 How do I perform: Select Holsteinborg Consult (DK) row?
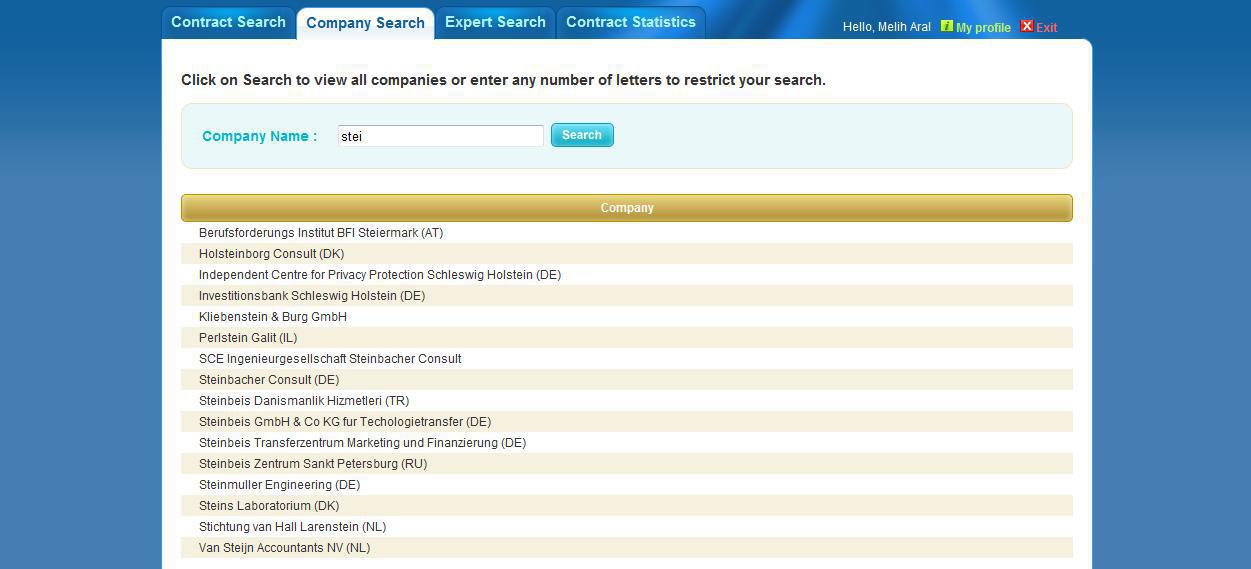[x=627, y=254]
